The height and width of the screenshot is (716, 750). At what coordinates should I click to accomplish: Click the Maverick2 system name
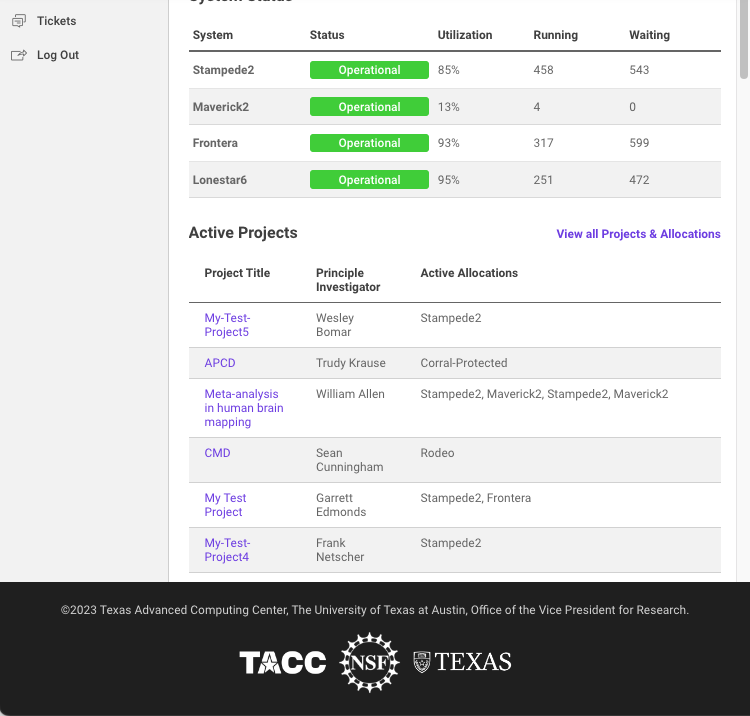pos(221,107)
